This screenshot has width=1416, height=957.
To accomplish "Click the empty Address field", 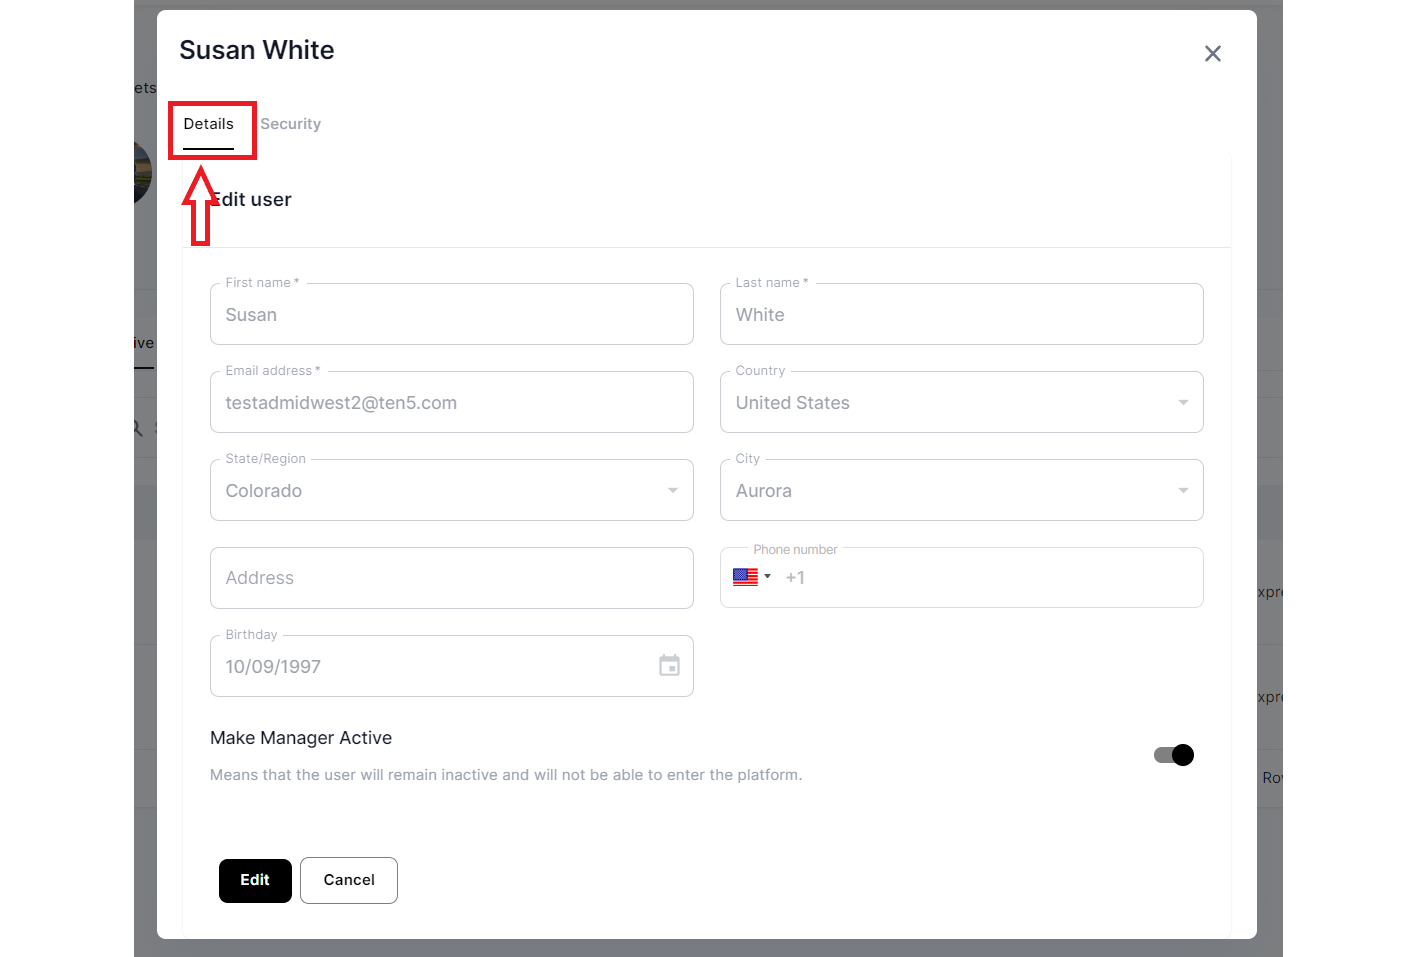I will 450,578.
